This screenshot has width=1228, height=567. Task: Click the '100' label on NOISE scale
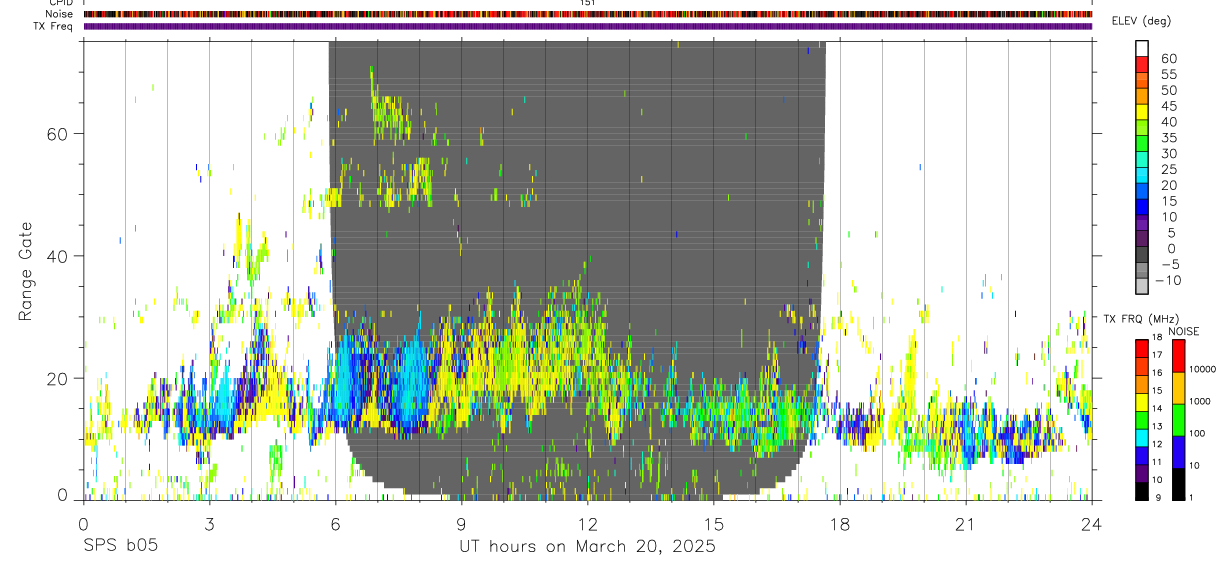[1197, 433]
